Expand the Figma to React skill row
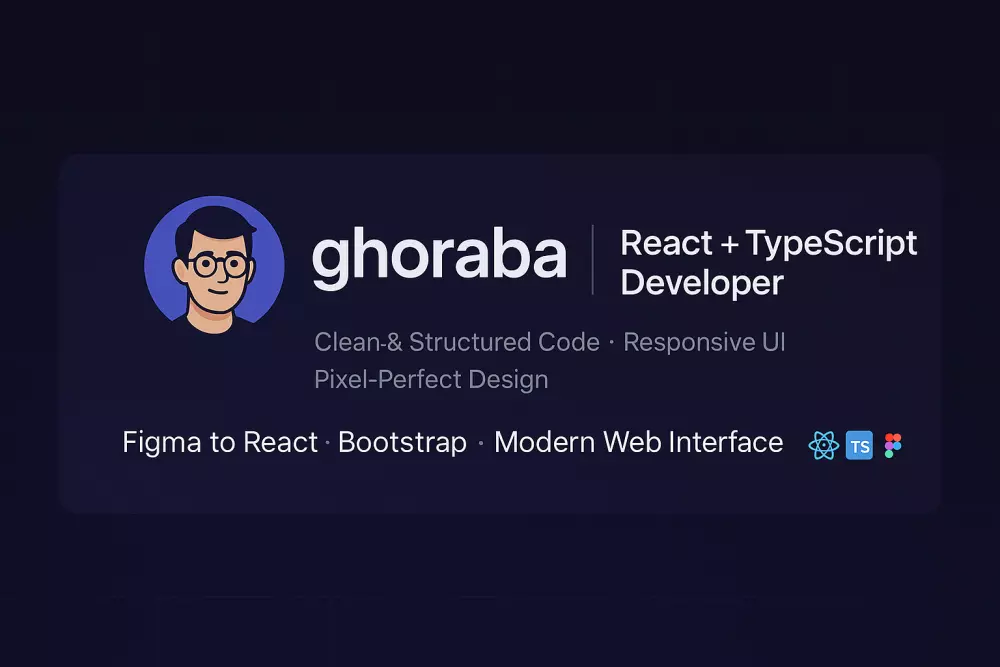The height and width of the screenshot is (667, 1000). [x=220, y=442]
